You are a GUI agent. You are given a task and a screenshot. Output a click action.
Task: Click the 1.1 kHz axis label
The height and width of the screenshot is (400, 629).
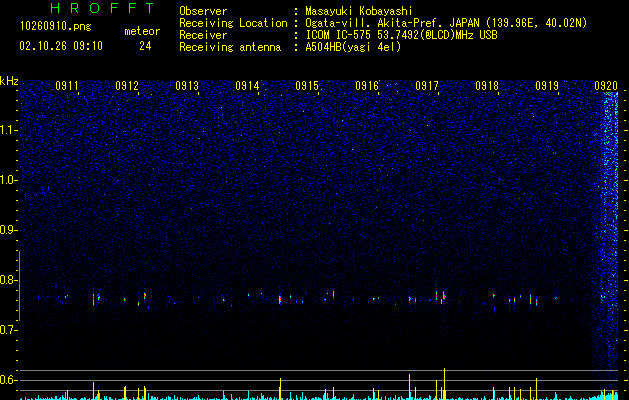(8, 130)
